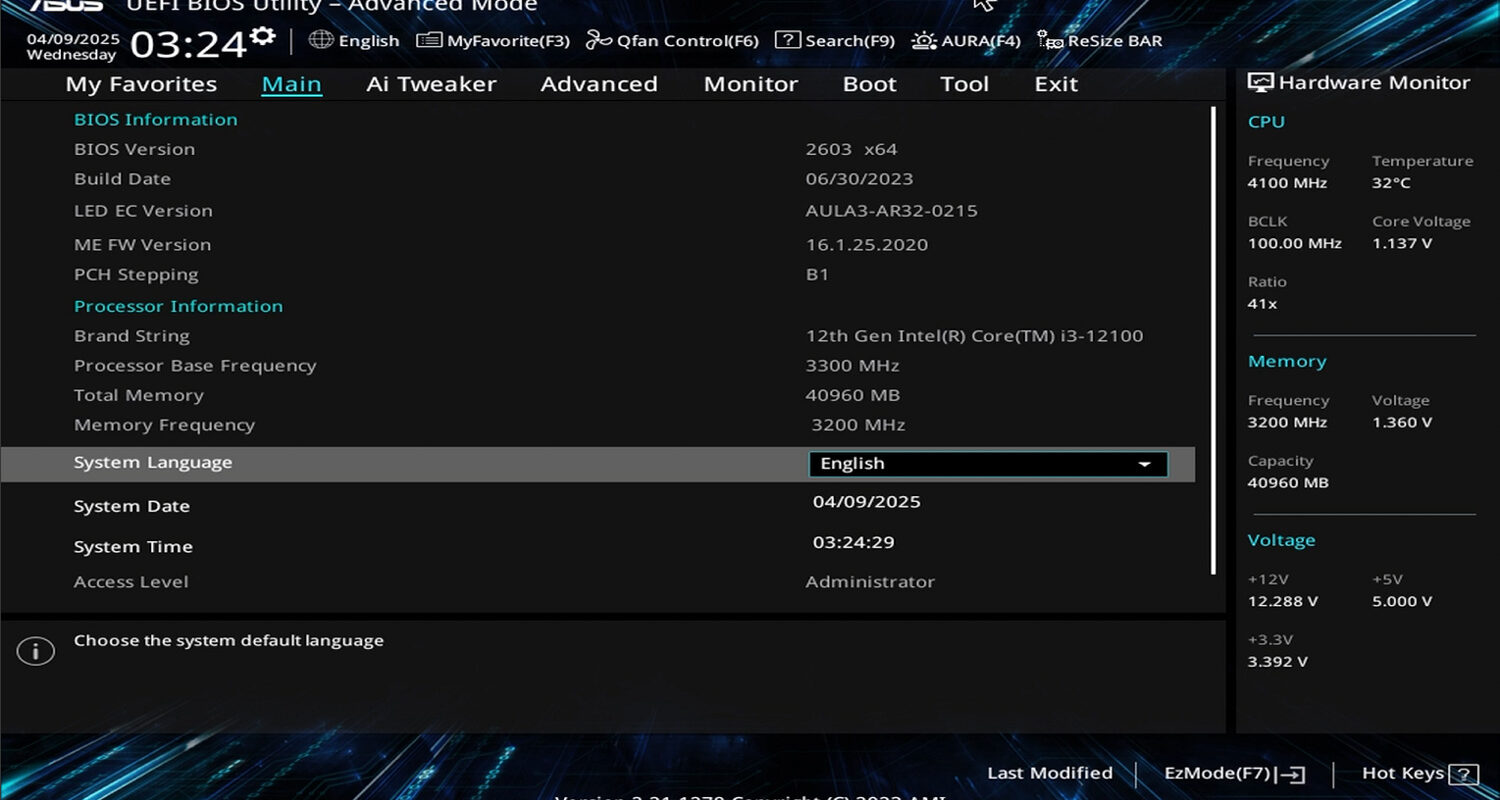The height and width of the screenshot is (800, 1500).
Task: Open AURA(F4) lighting icon
Action: point(924,40)
